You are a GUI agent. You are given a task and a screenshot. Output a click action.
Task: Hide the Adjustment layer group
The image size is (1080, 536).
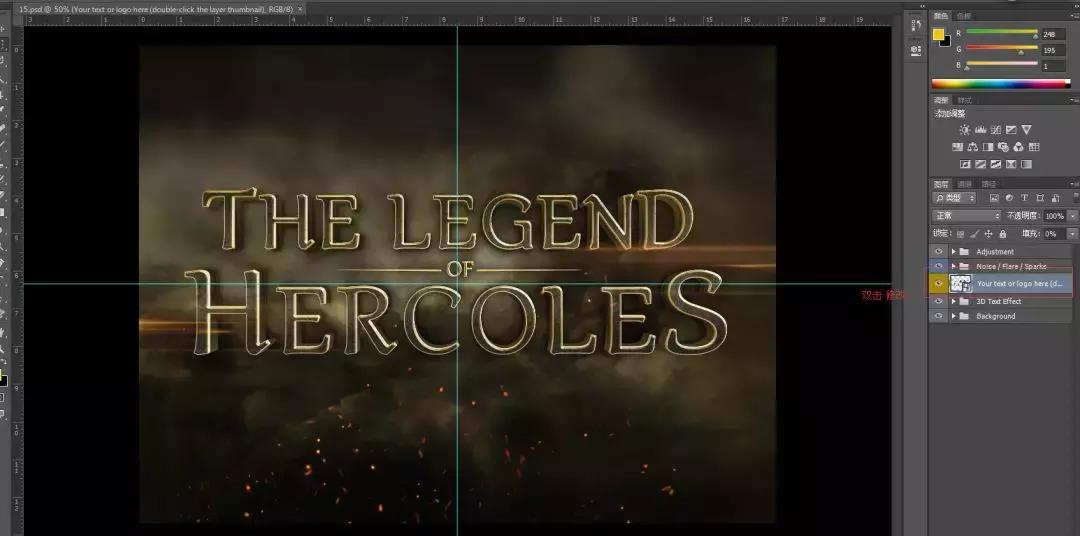click(938, 251)
